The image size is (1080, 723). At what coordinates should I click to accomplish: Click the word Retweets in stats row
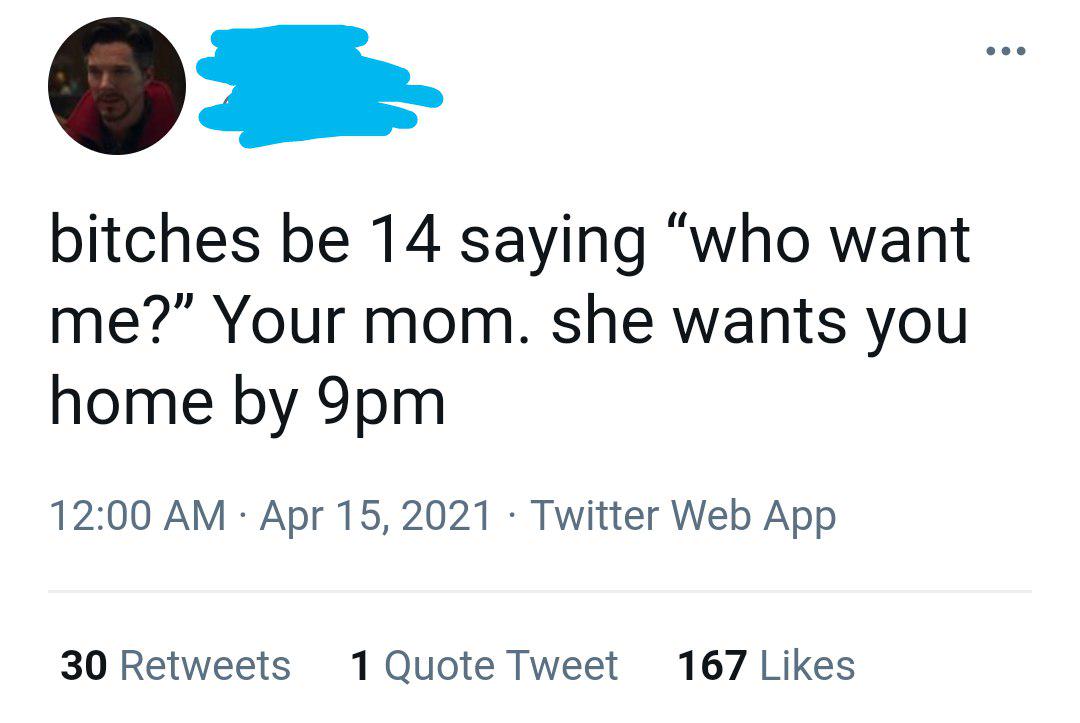coord(205,665)
